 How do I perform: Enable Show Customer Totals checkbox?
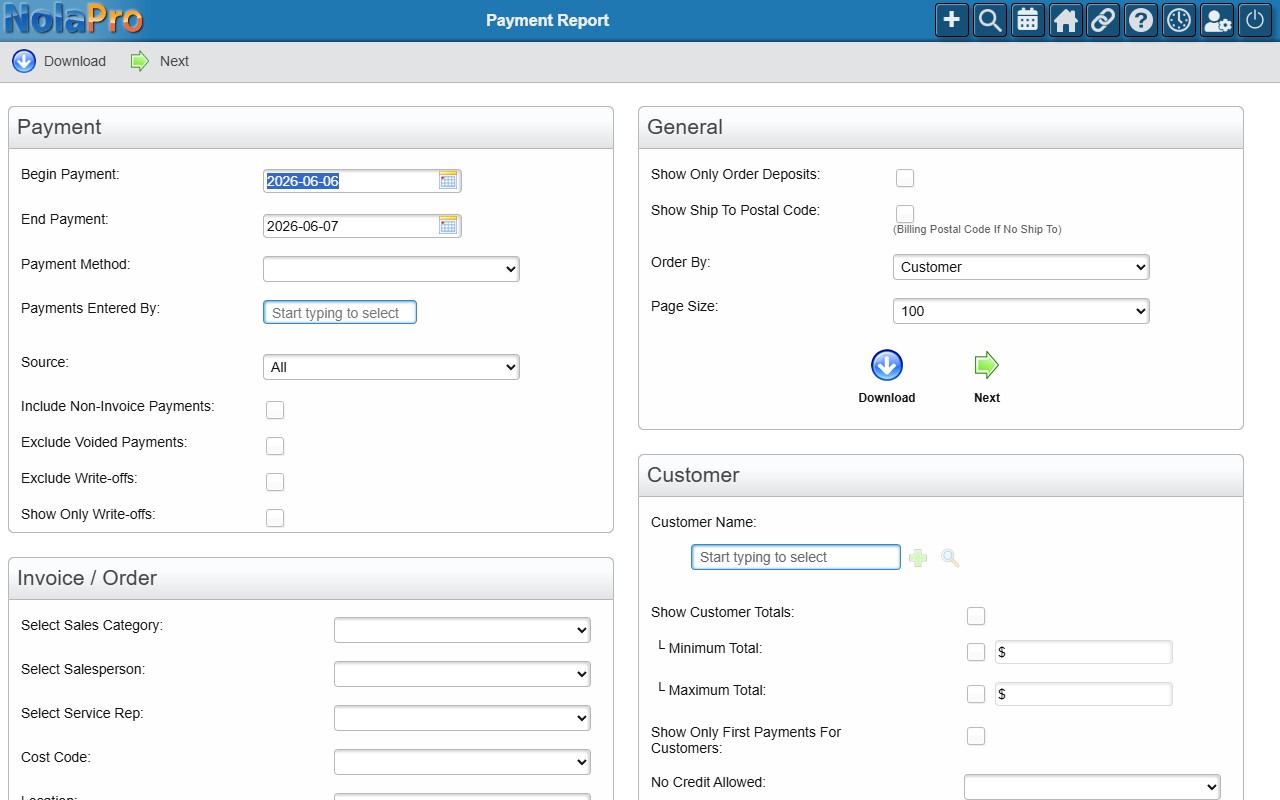[x=976, y=616]
